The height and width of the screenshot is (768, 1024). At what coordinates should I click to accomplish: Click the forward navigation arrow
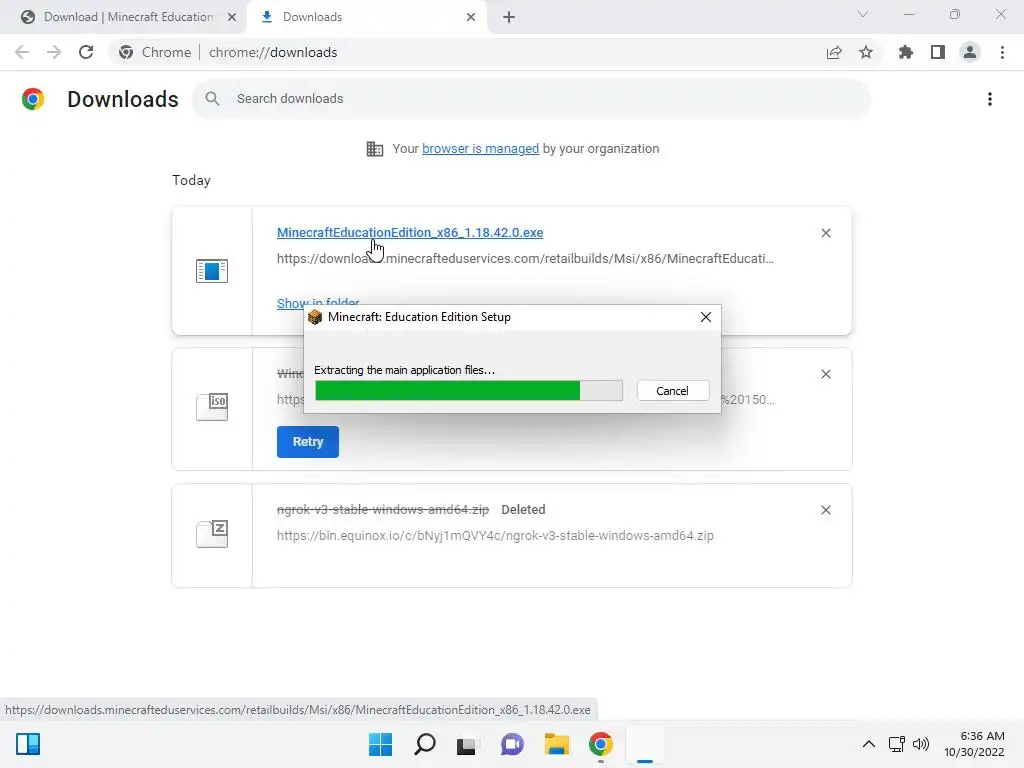point(54,52)
